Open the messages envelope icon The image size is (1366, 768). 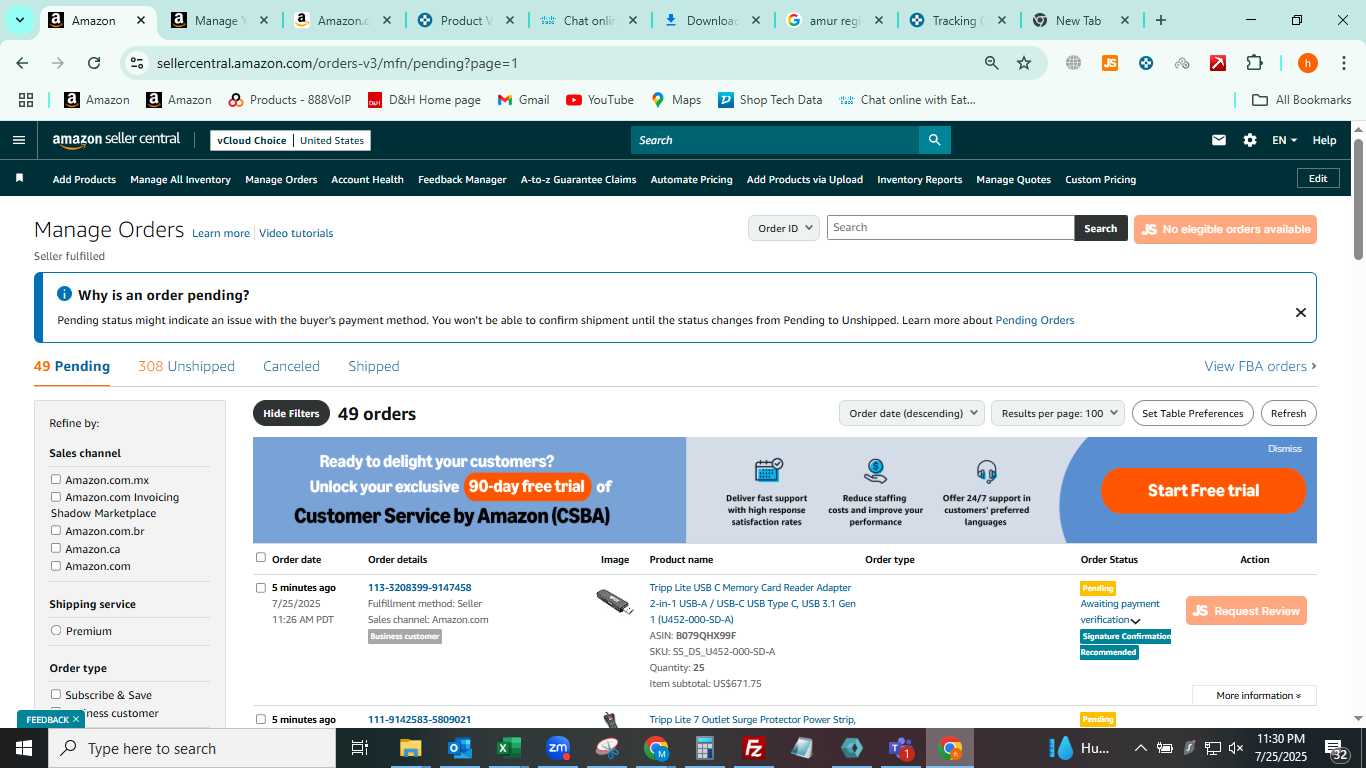click(x=1218, y=140)
